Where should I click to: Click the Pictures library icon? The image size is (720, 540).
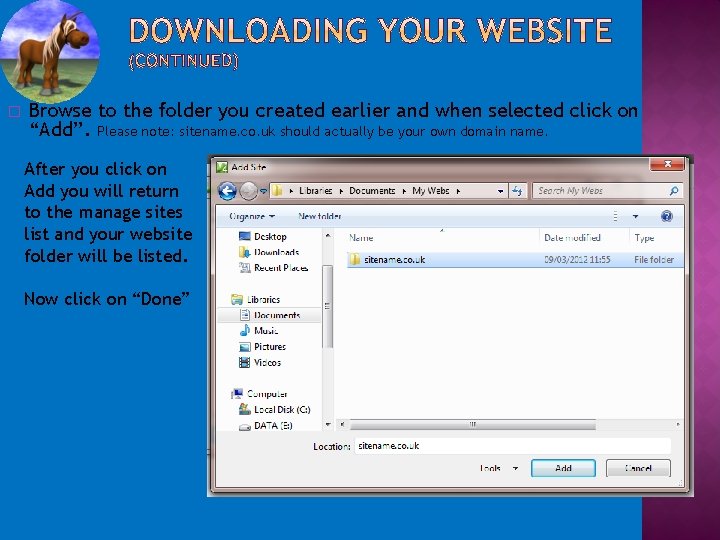click(245, 347)
